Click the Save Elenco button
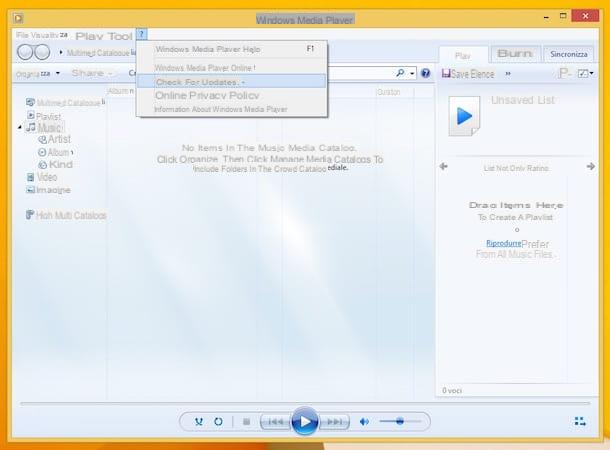Screen dimensions: 610x450 (468, 74)
